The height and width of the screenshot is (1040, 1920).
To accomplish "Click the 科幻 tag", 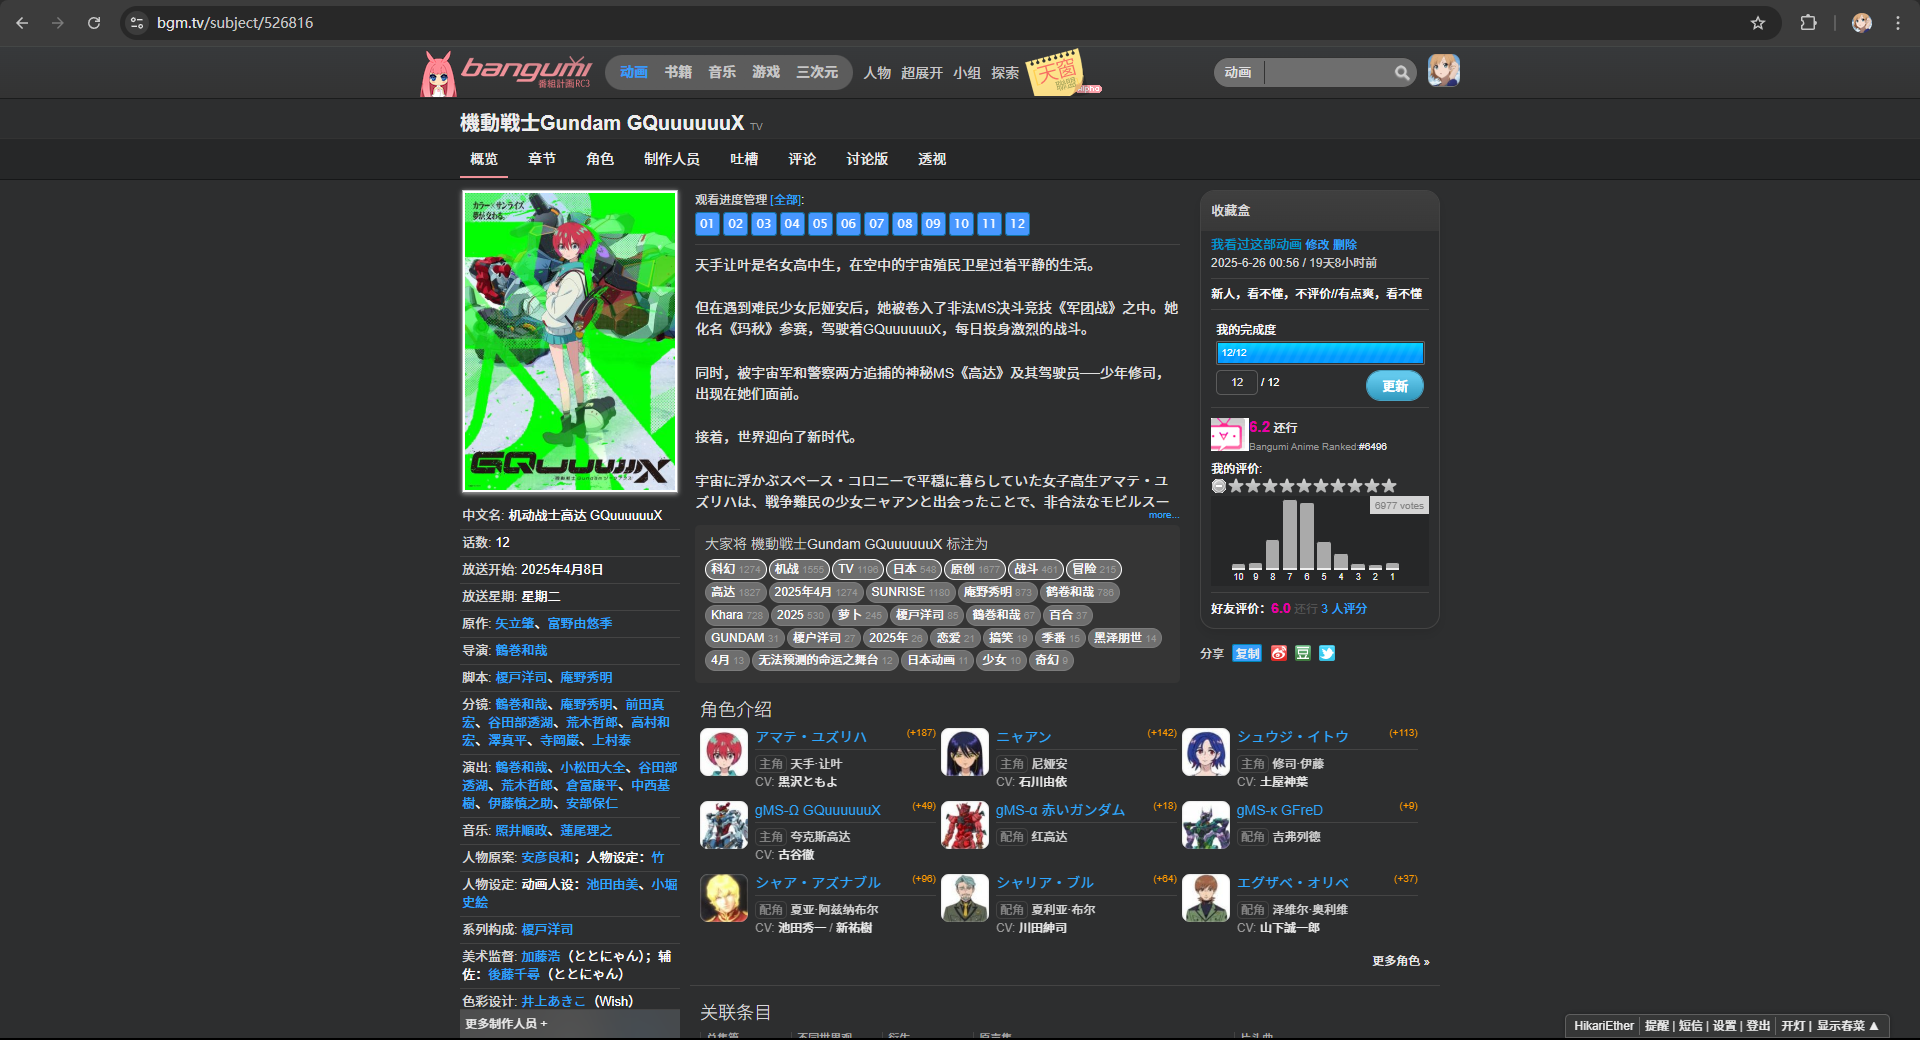I will click(735, 569).
